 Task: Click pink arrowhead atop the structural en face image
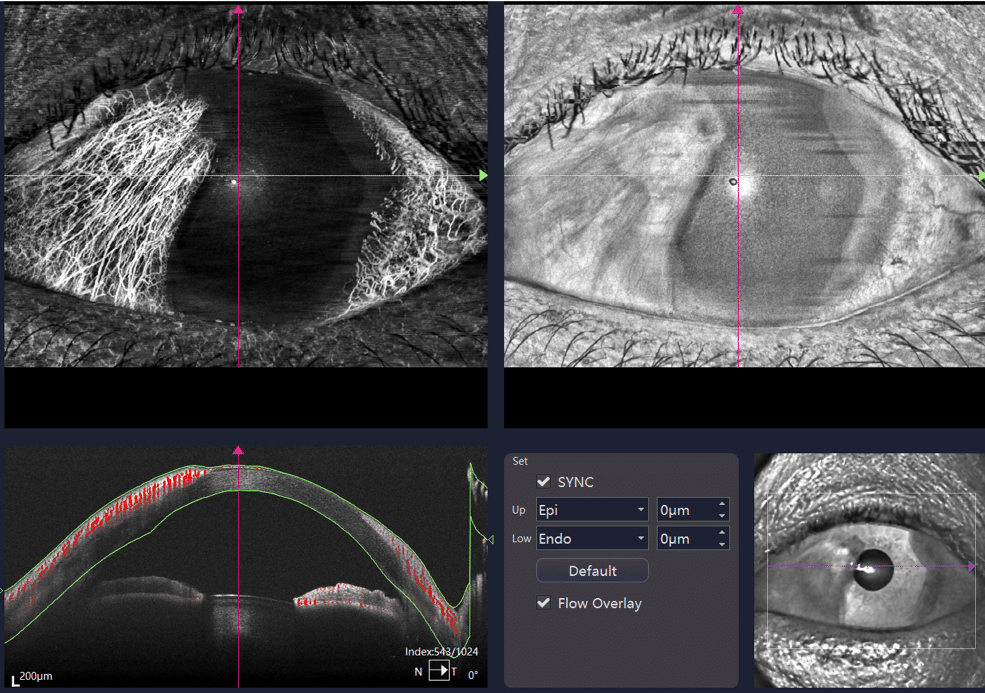point(738,10)
